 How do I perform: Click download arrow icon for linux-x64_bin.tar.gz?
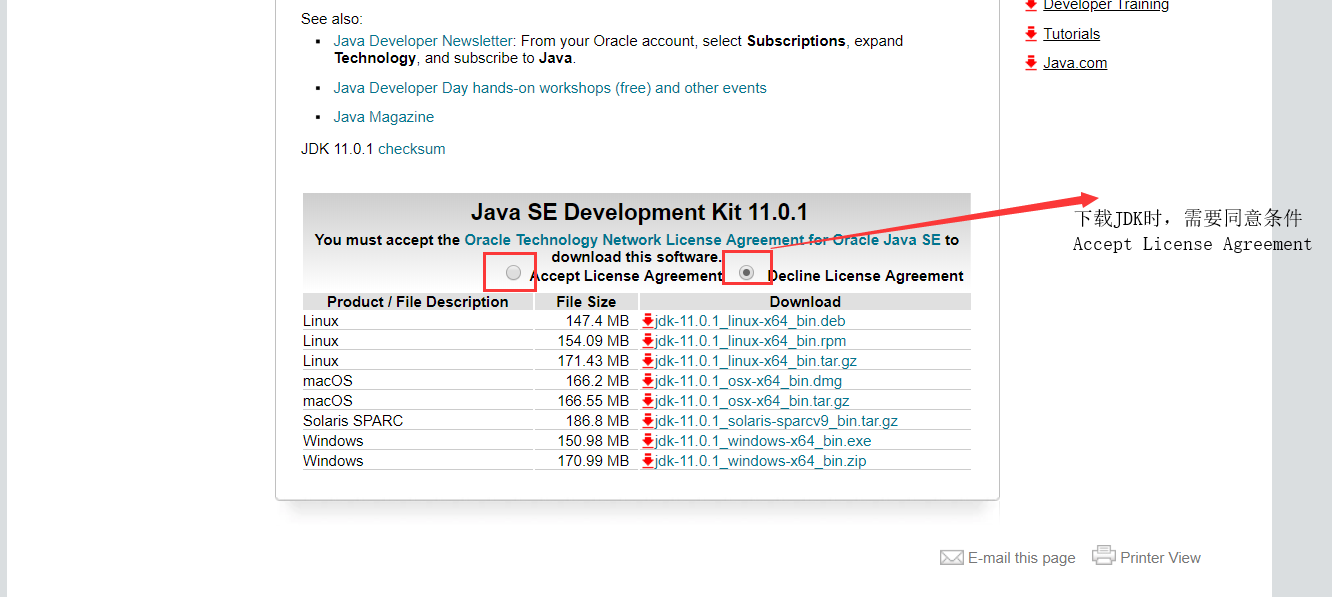tap(648, 361)
